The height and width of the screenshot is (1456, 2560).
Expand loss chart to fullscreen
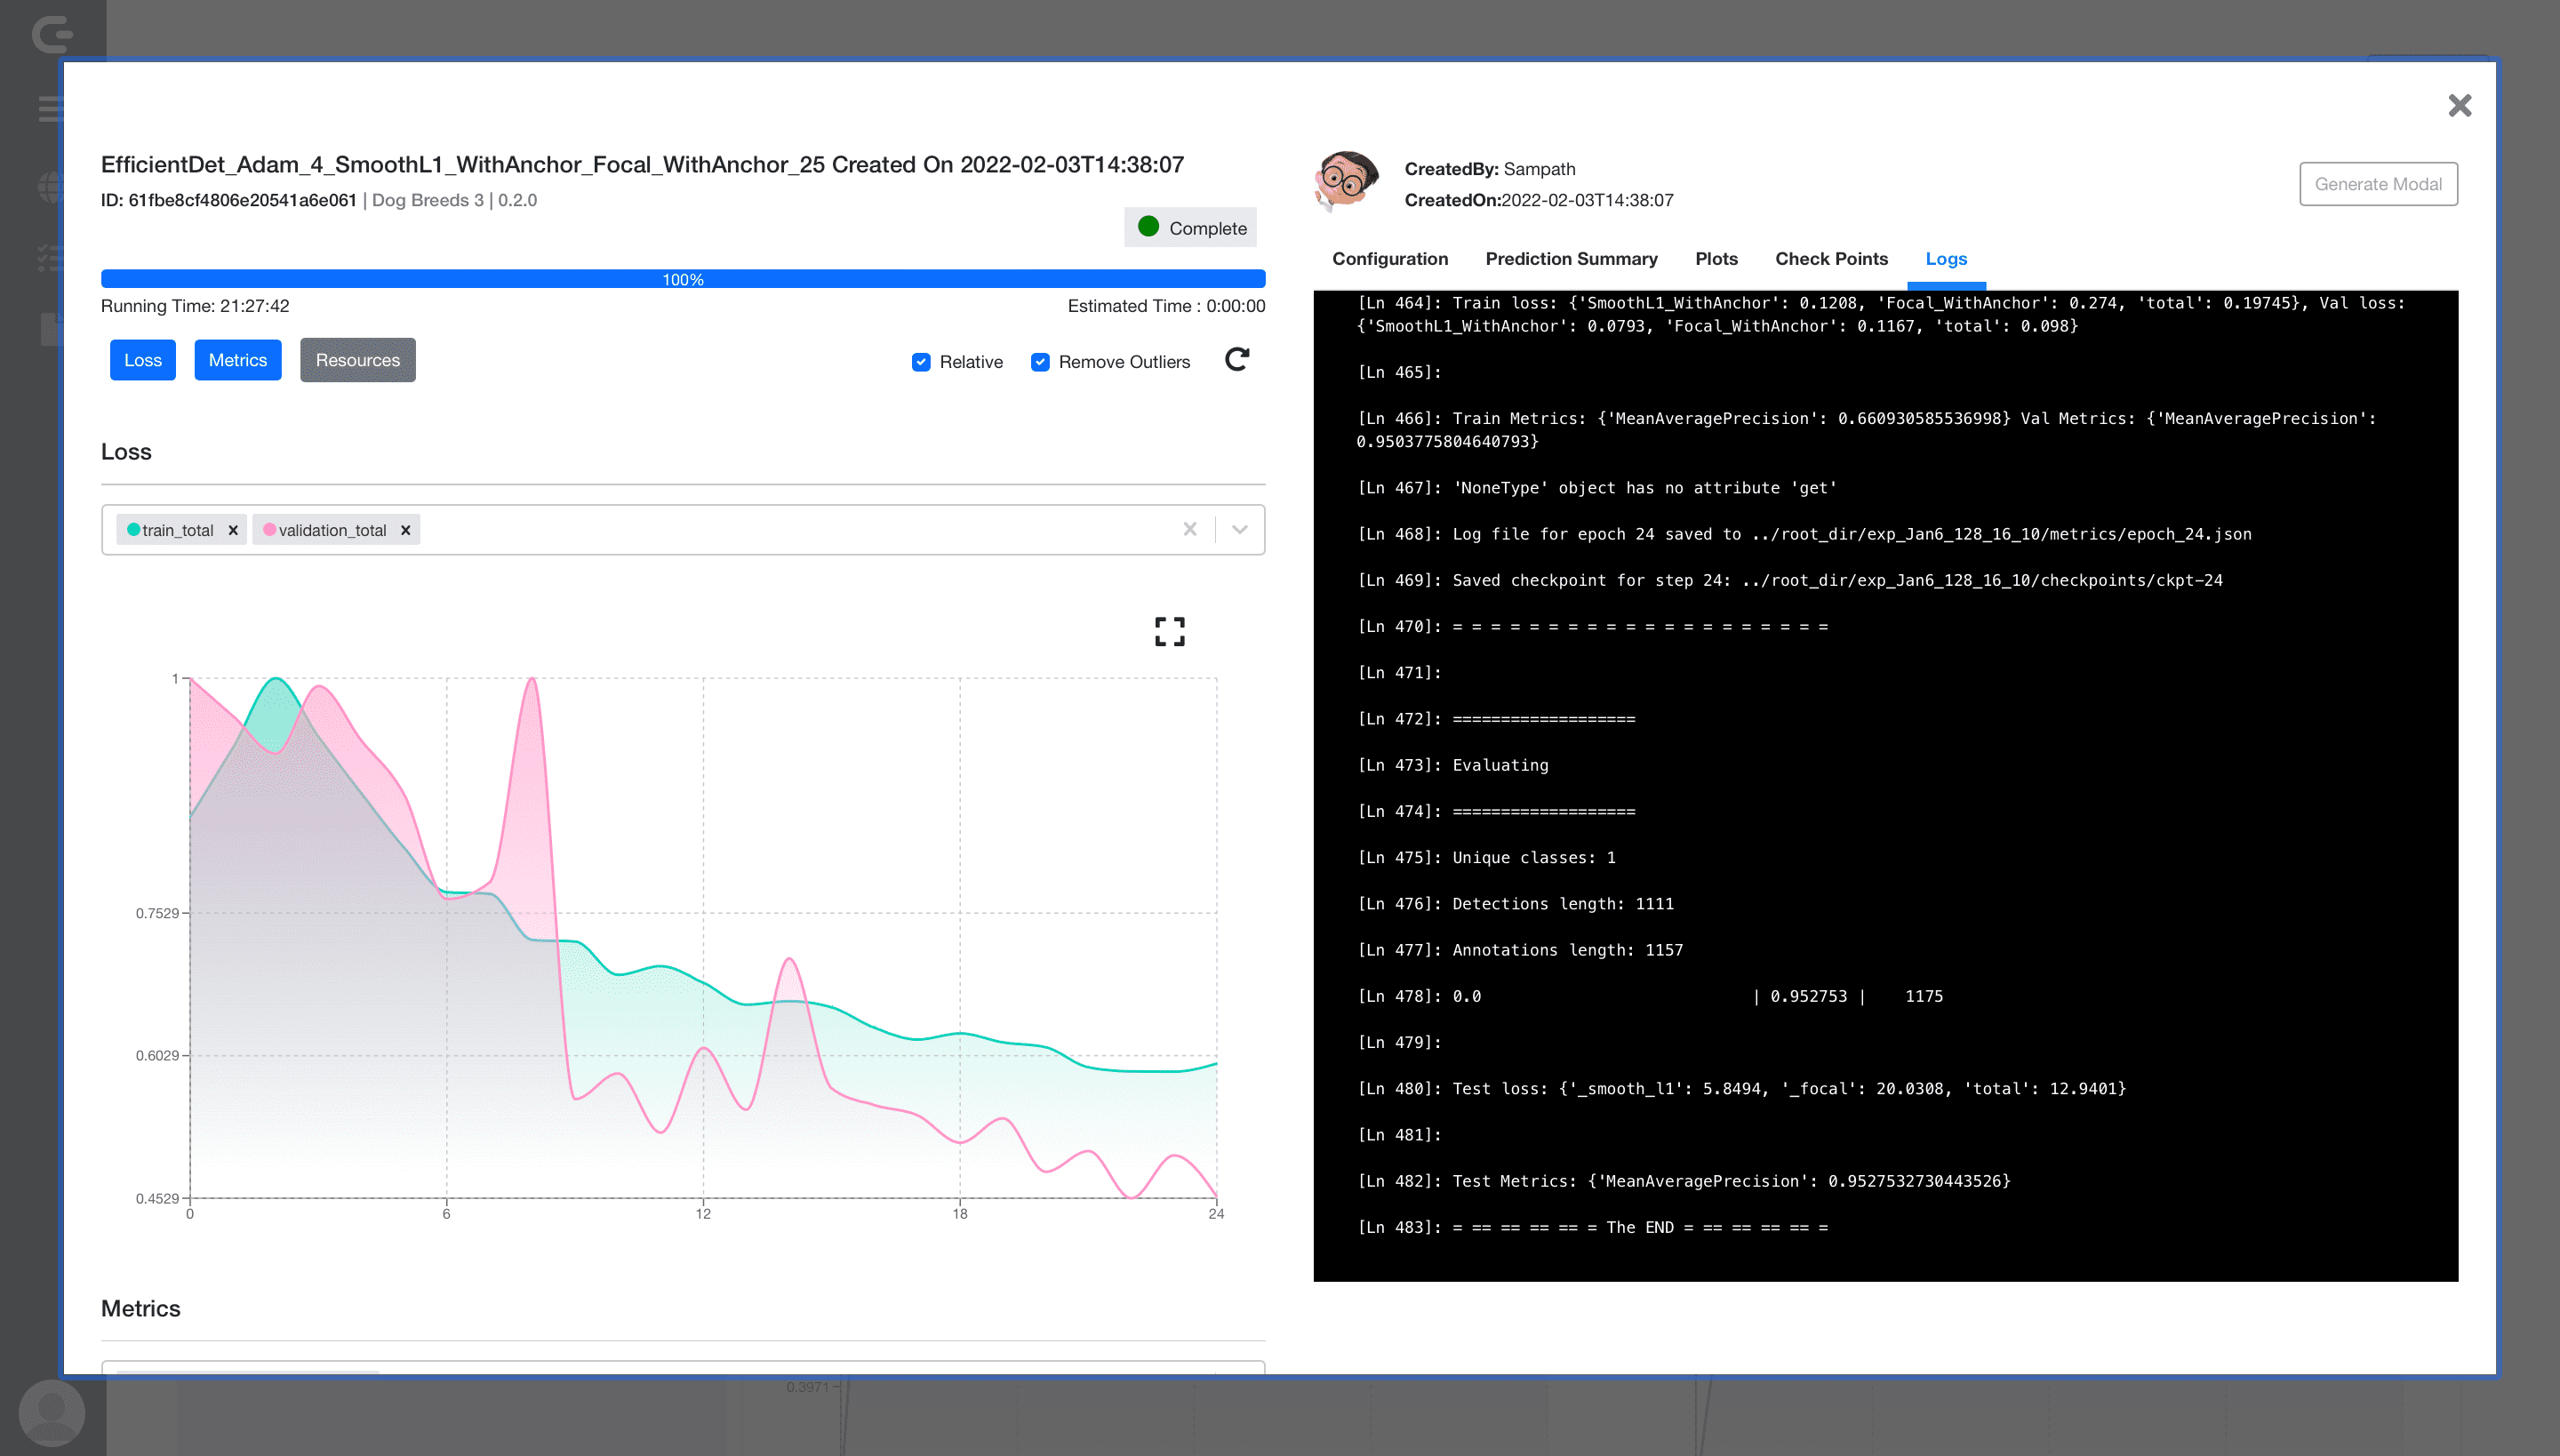click(x=1169, y=631)
